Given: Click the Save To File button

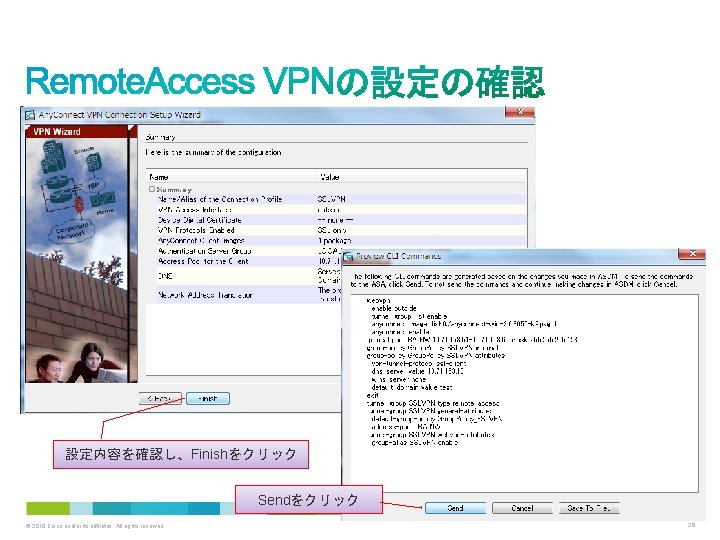Looking at the screenshot, I should click(x=589, y=508).
